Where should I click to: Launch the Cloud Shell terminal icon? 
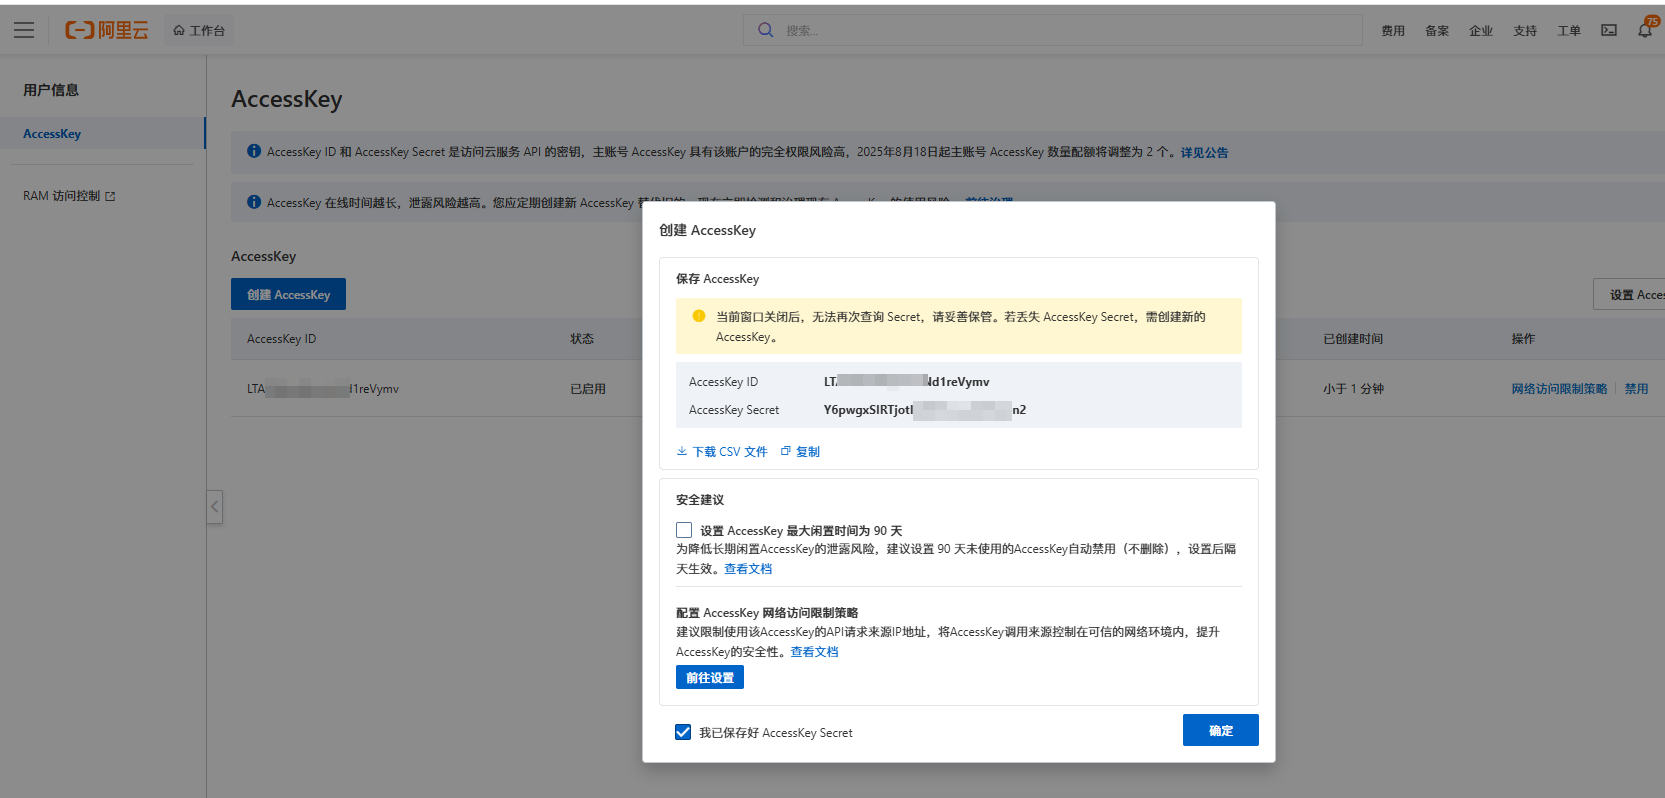pos(1609,30)
